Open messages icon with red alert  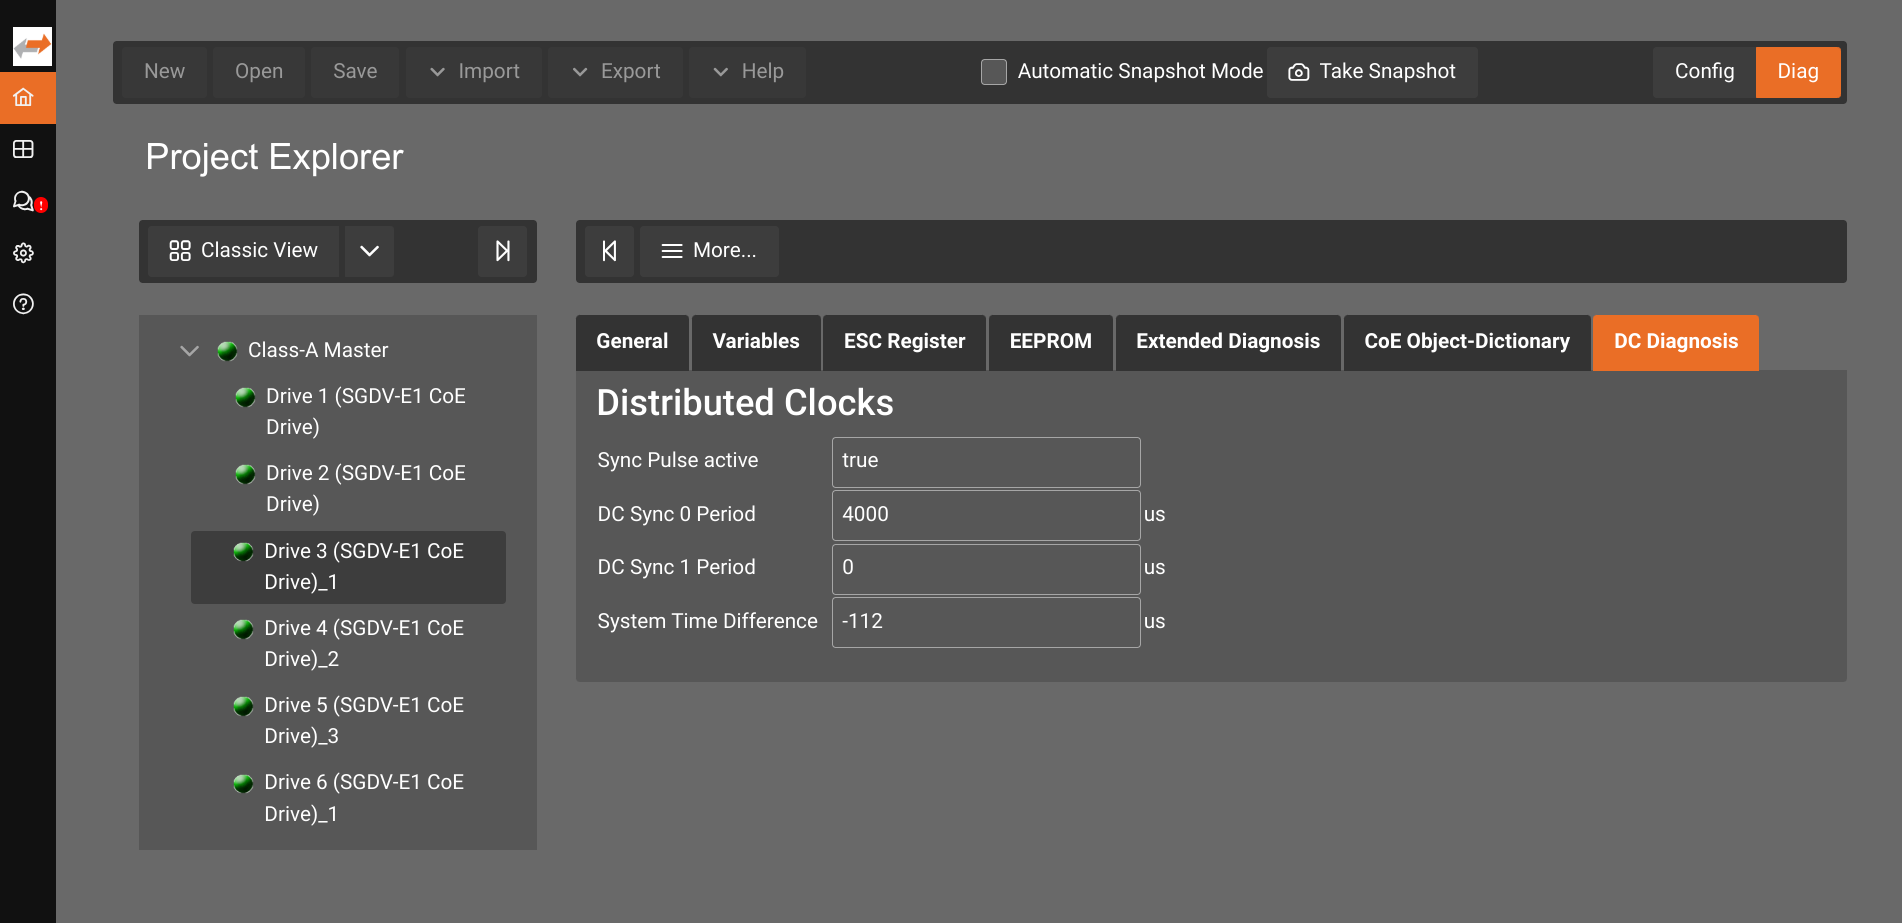click(24, 201)
